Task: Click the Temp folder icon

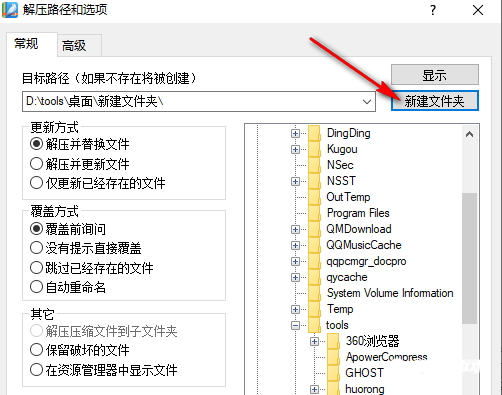Action: pyautogui.click(x=314, y=309)
